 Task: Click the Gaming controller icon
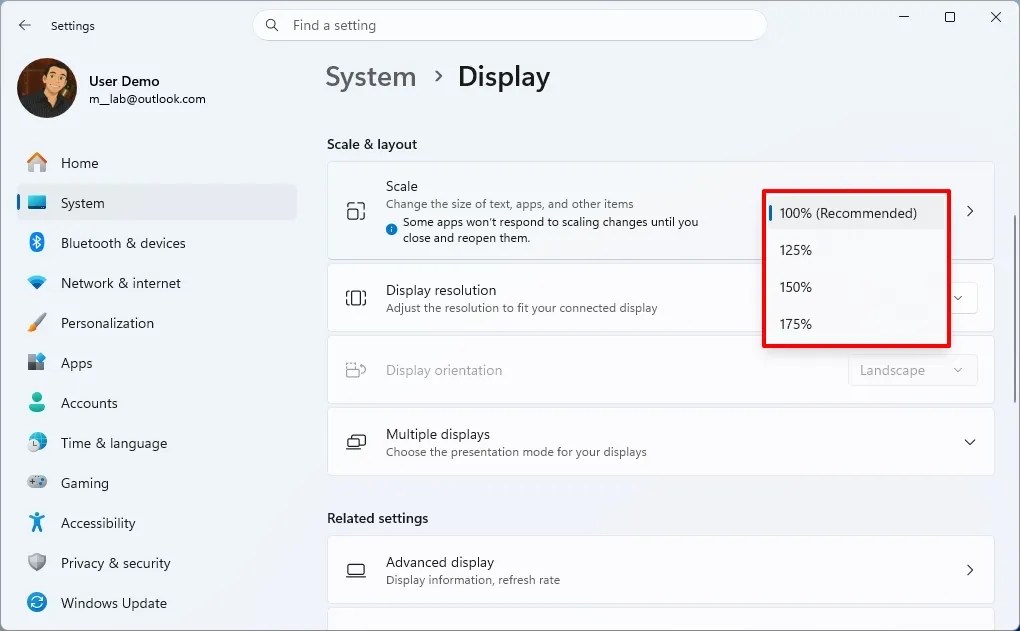37,483
